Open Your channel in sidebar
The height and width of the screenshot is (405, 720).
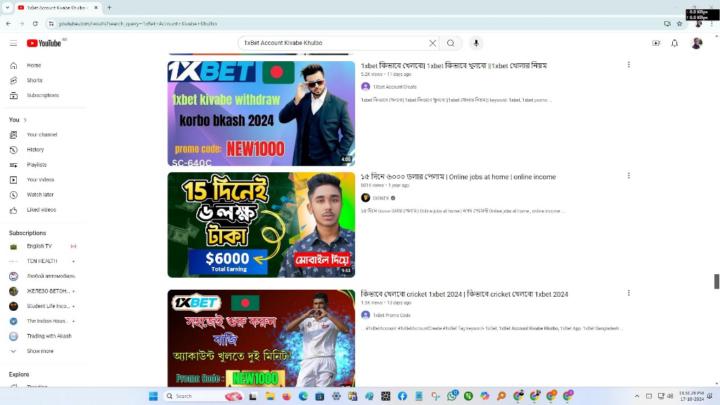click(44, 135)
